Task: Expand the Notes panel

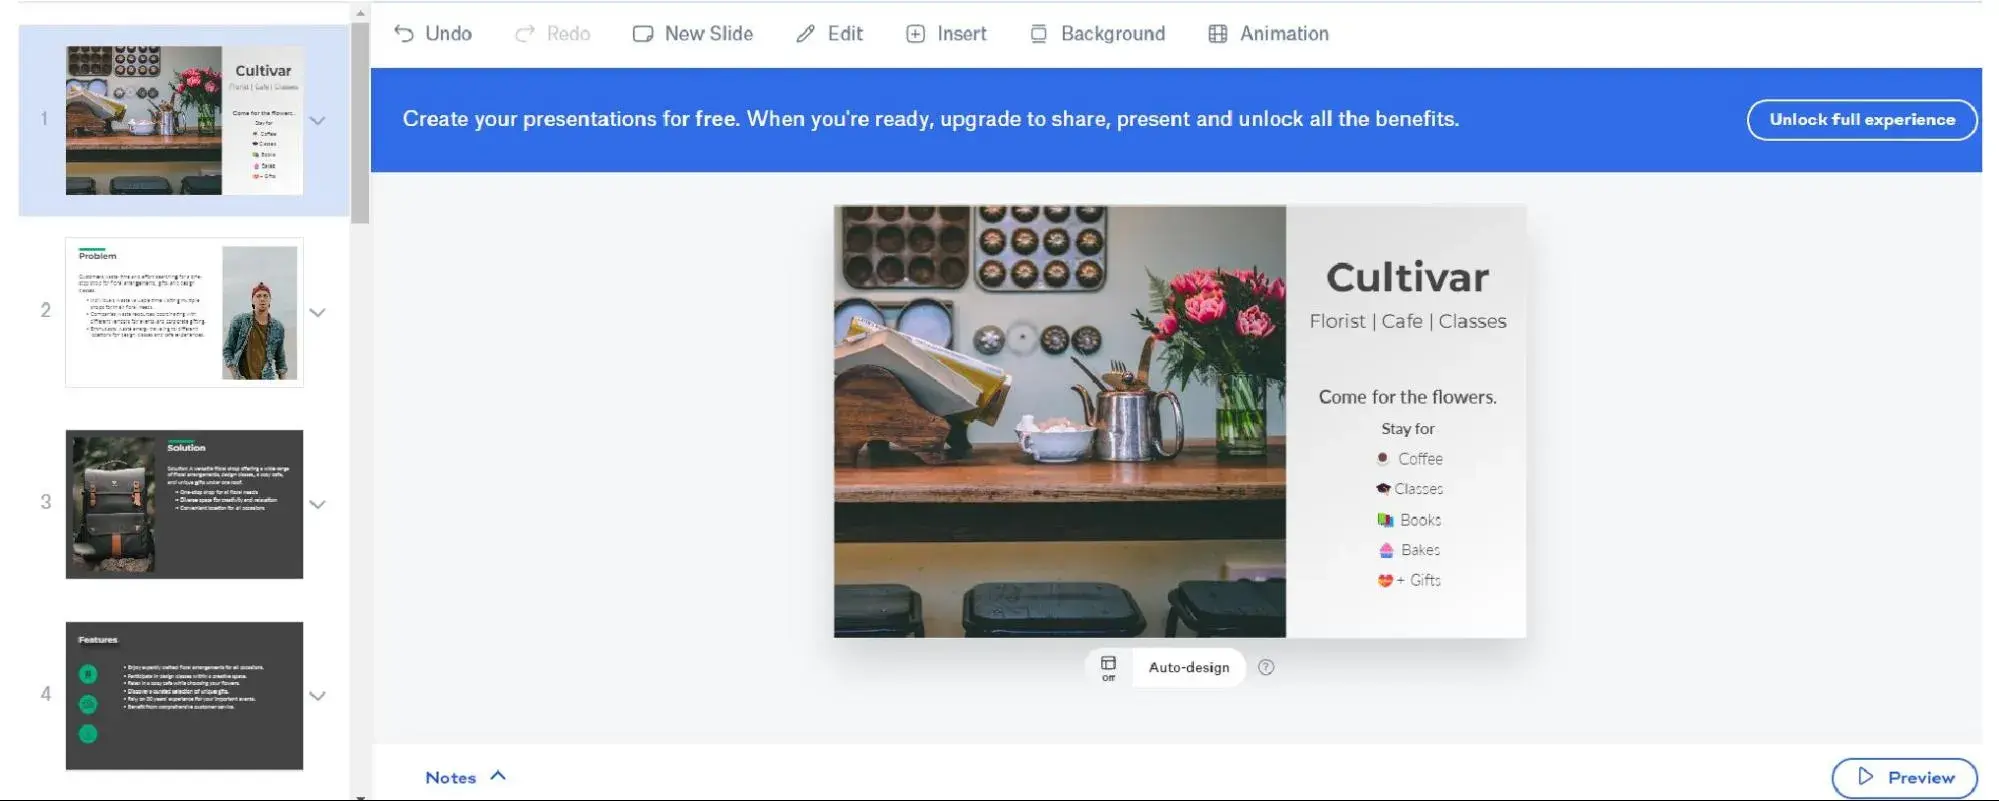Action: pos(466,777)
